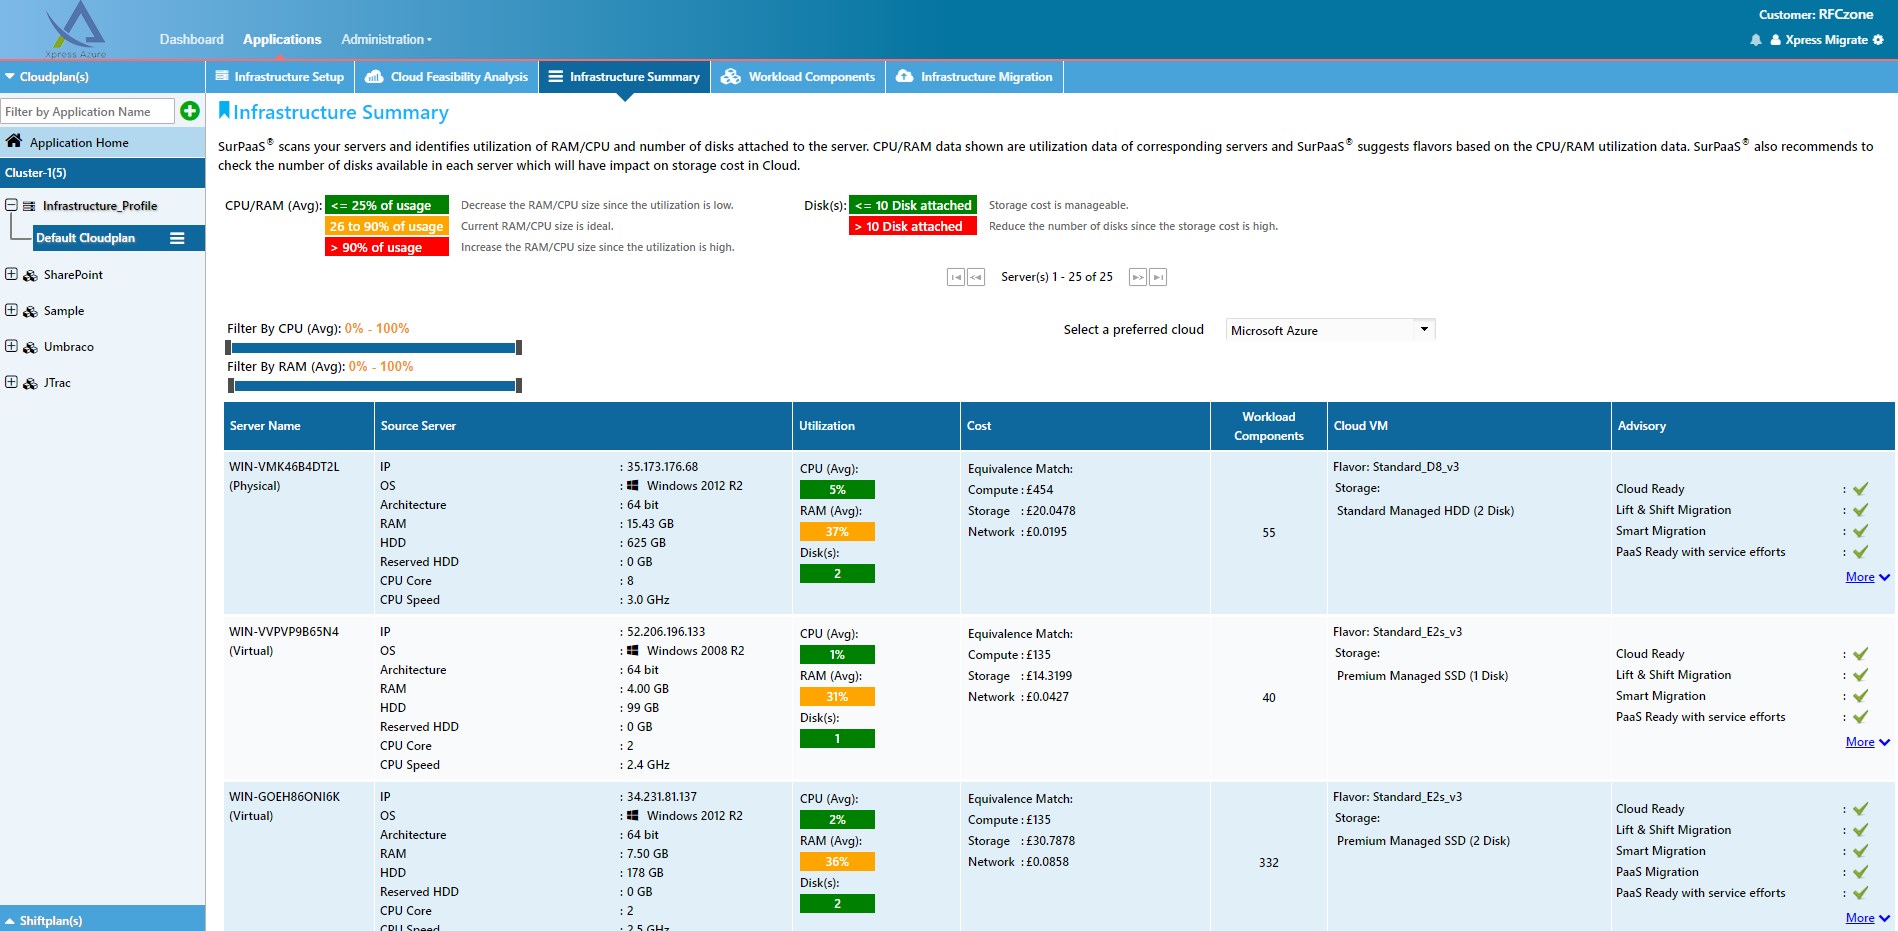Open the Applications menu
Viewport: 1898px width, 931px height.
[282, 40]
